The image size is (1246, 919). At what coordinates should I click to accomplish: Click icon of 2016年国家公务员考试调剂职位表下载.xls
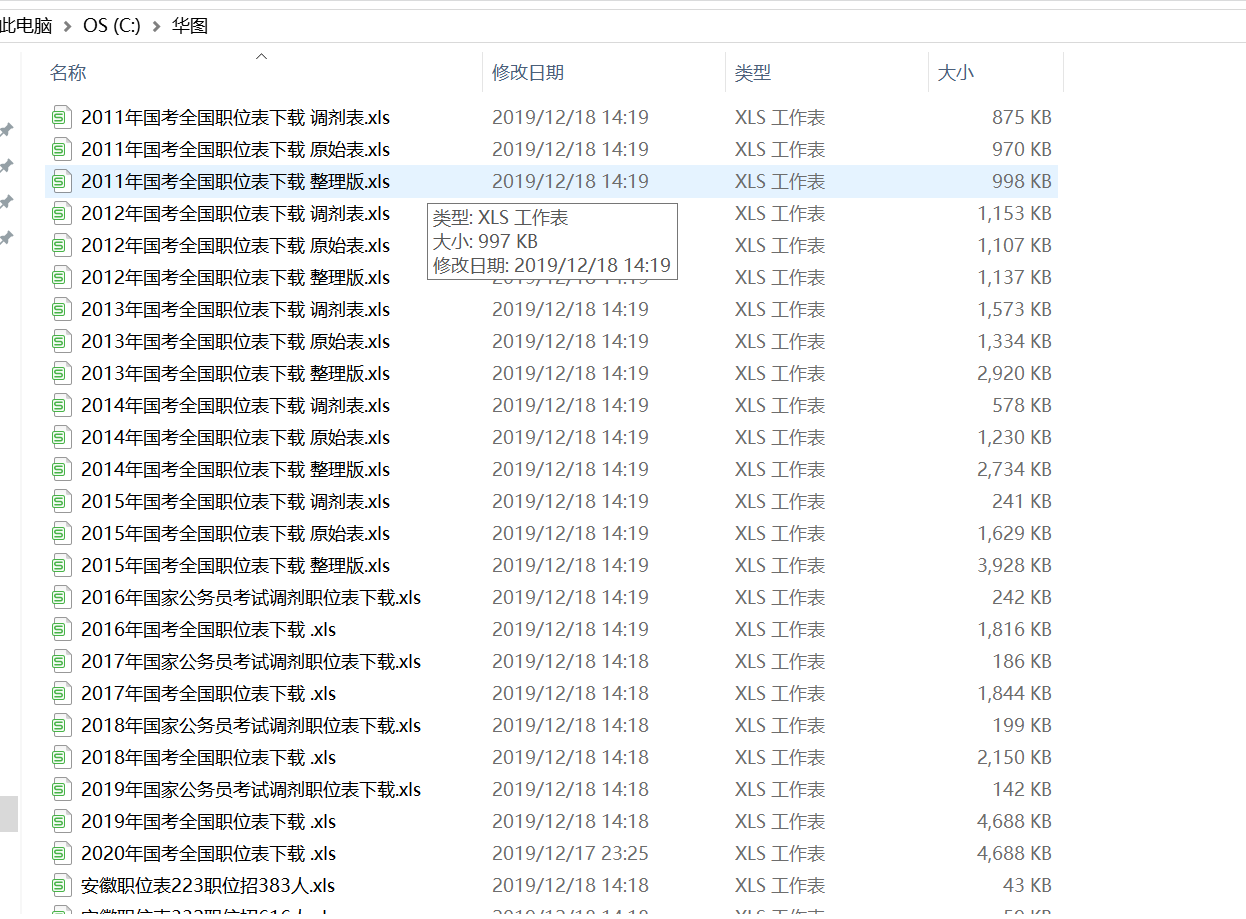(x=62, y=597)
